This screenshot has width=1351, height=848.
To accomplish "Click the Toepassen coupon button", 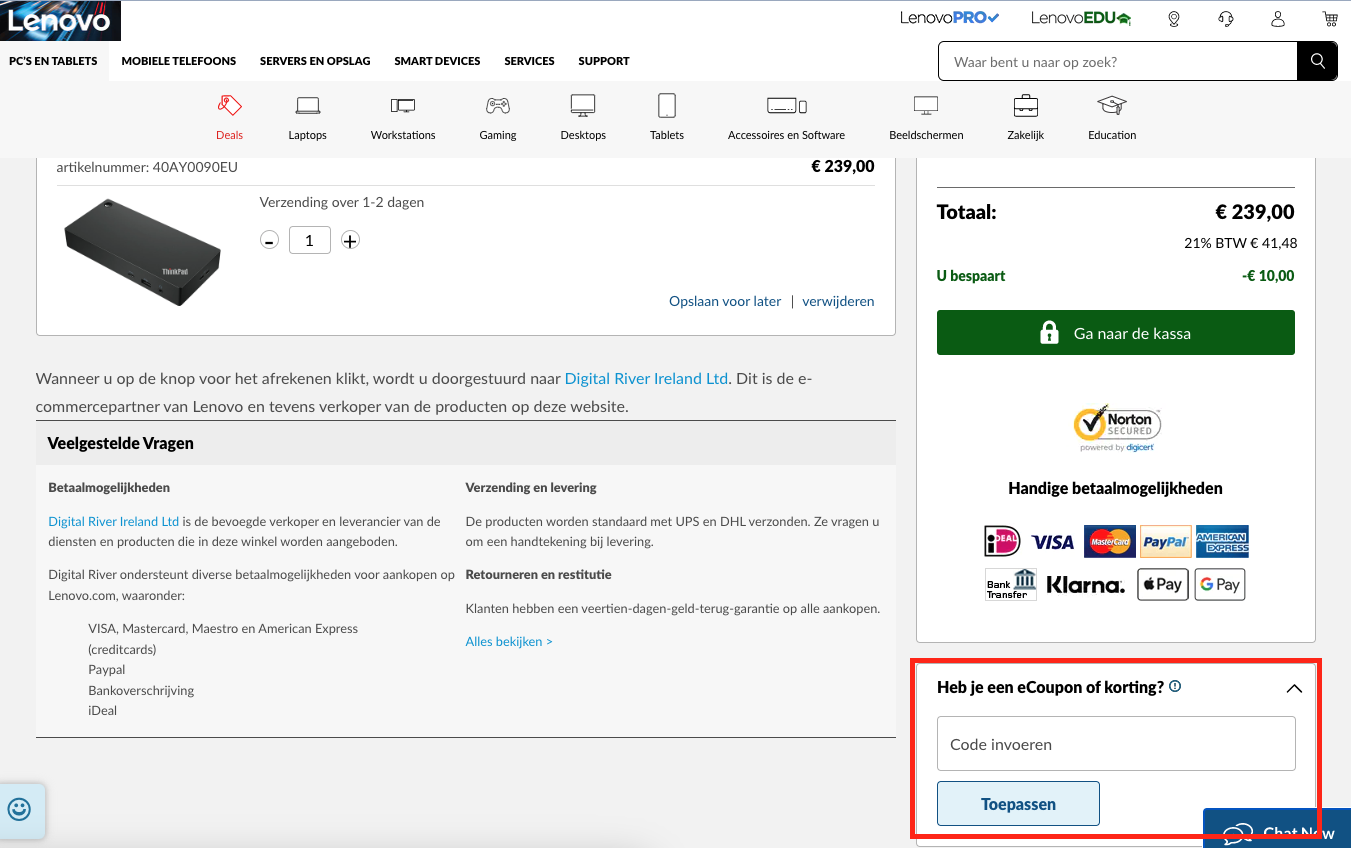I will coord(1018,804).
